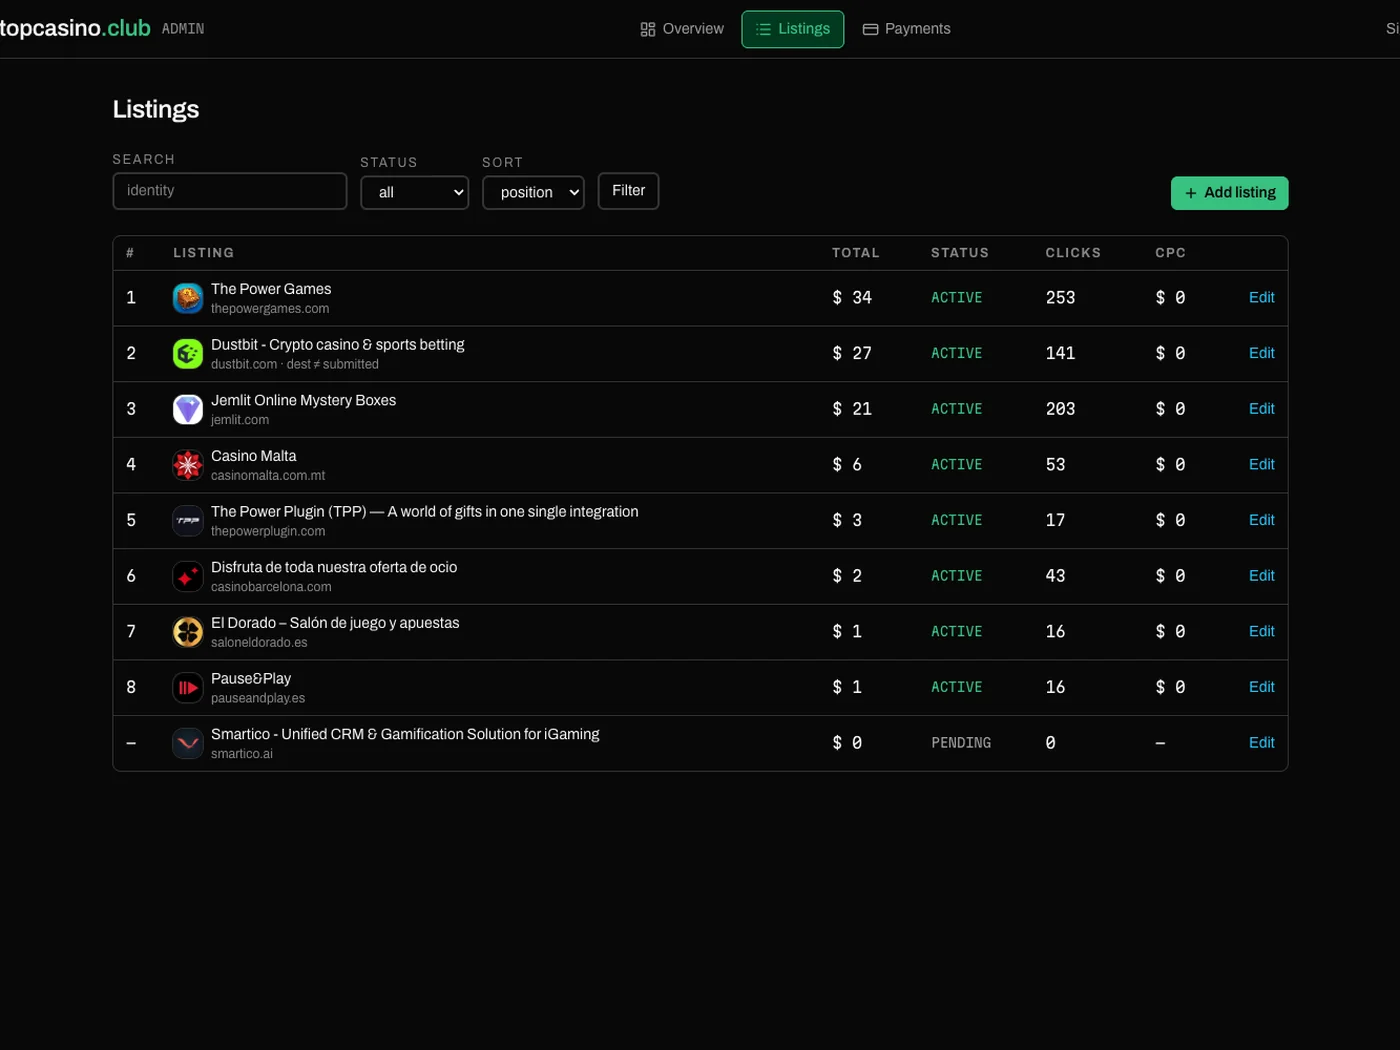Edit the Jemlit Online Mystery Boxes listing
Image resolution: width=1400 pixels, height=1050 pixels.
[x=1262, y=409]
